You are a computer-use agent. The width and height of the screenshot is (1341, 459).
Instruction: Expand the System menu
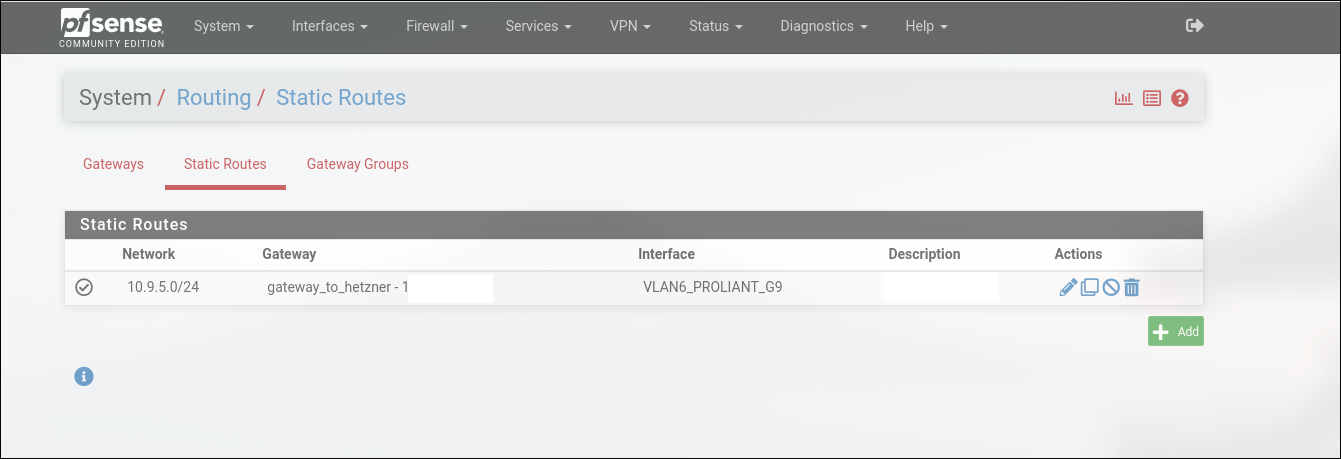tap(223, 26)
